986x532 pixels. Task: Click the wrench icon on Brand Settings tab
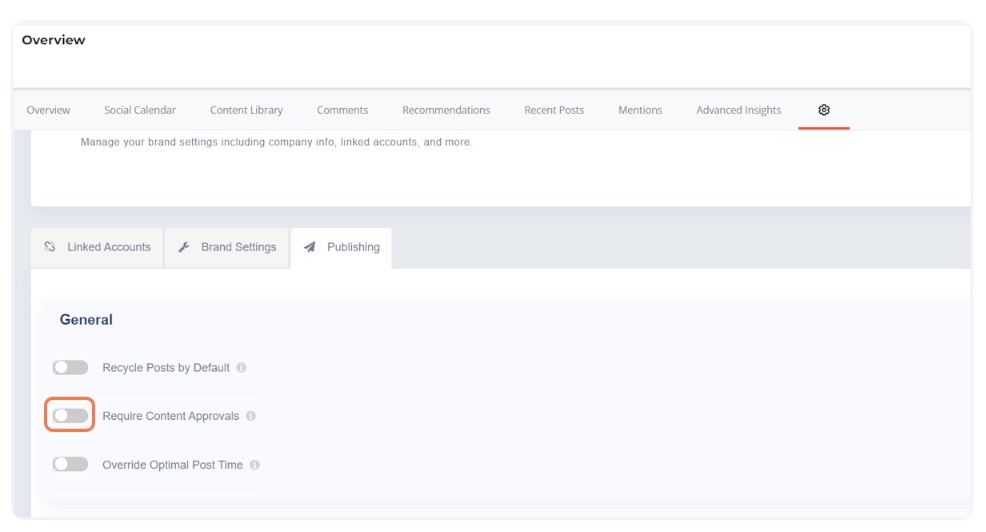[x=184, y=247]
